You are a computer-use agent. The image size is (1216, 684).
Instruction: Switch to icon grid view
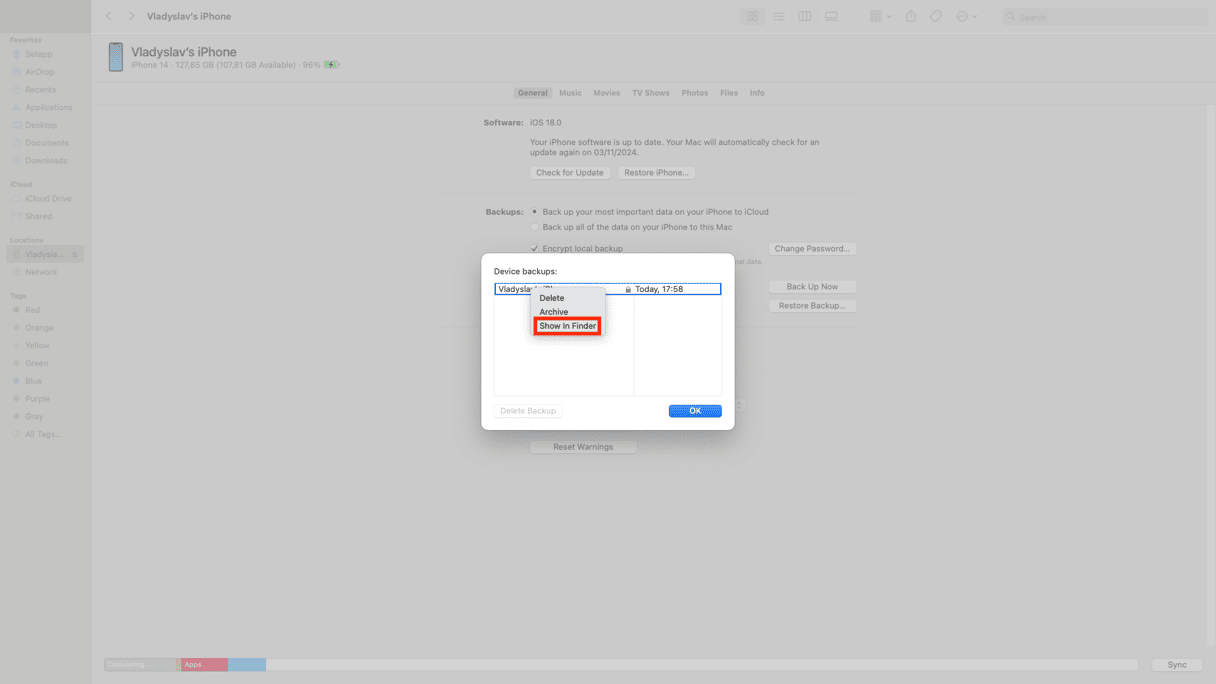click(752, 17)
